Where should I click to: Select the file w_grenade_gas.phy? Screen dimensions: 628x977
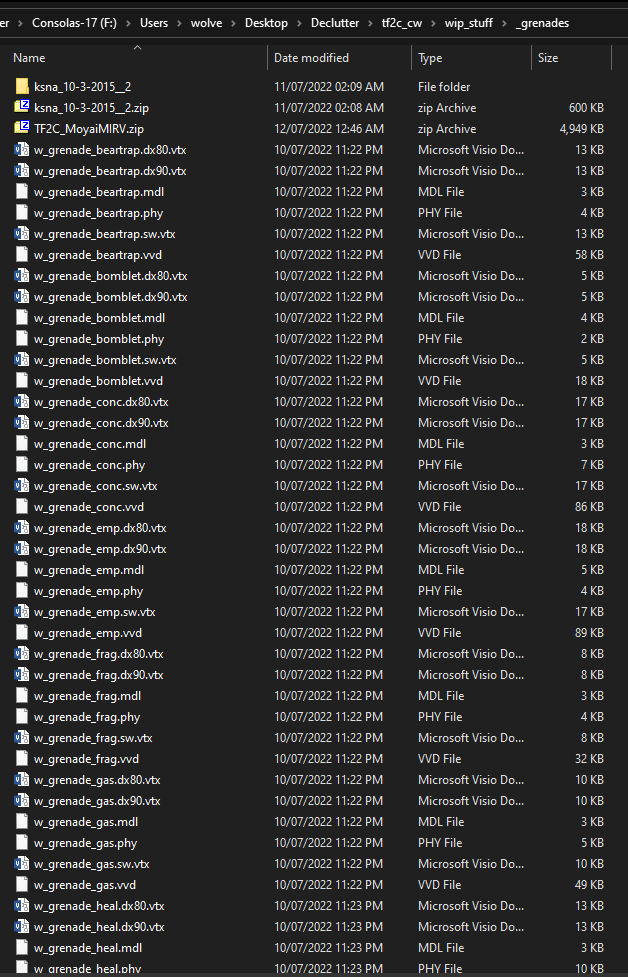point(85,843)
